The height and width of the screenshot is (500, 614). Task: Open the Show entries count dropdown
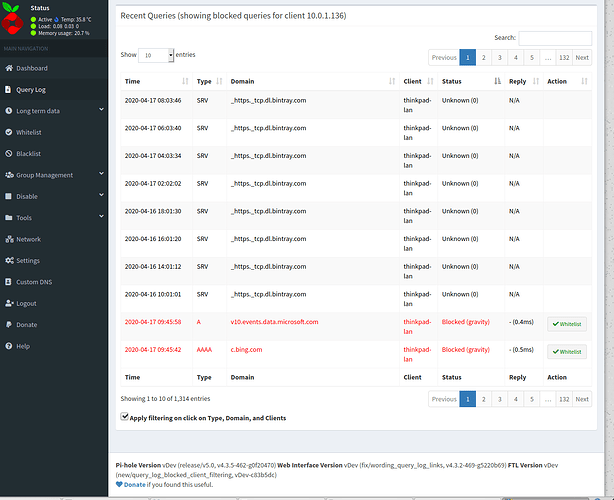156,56
